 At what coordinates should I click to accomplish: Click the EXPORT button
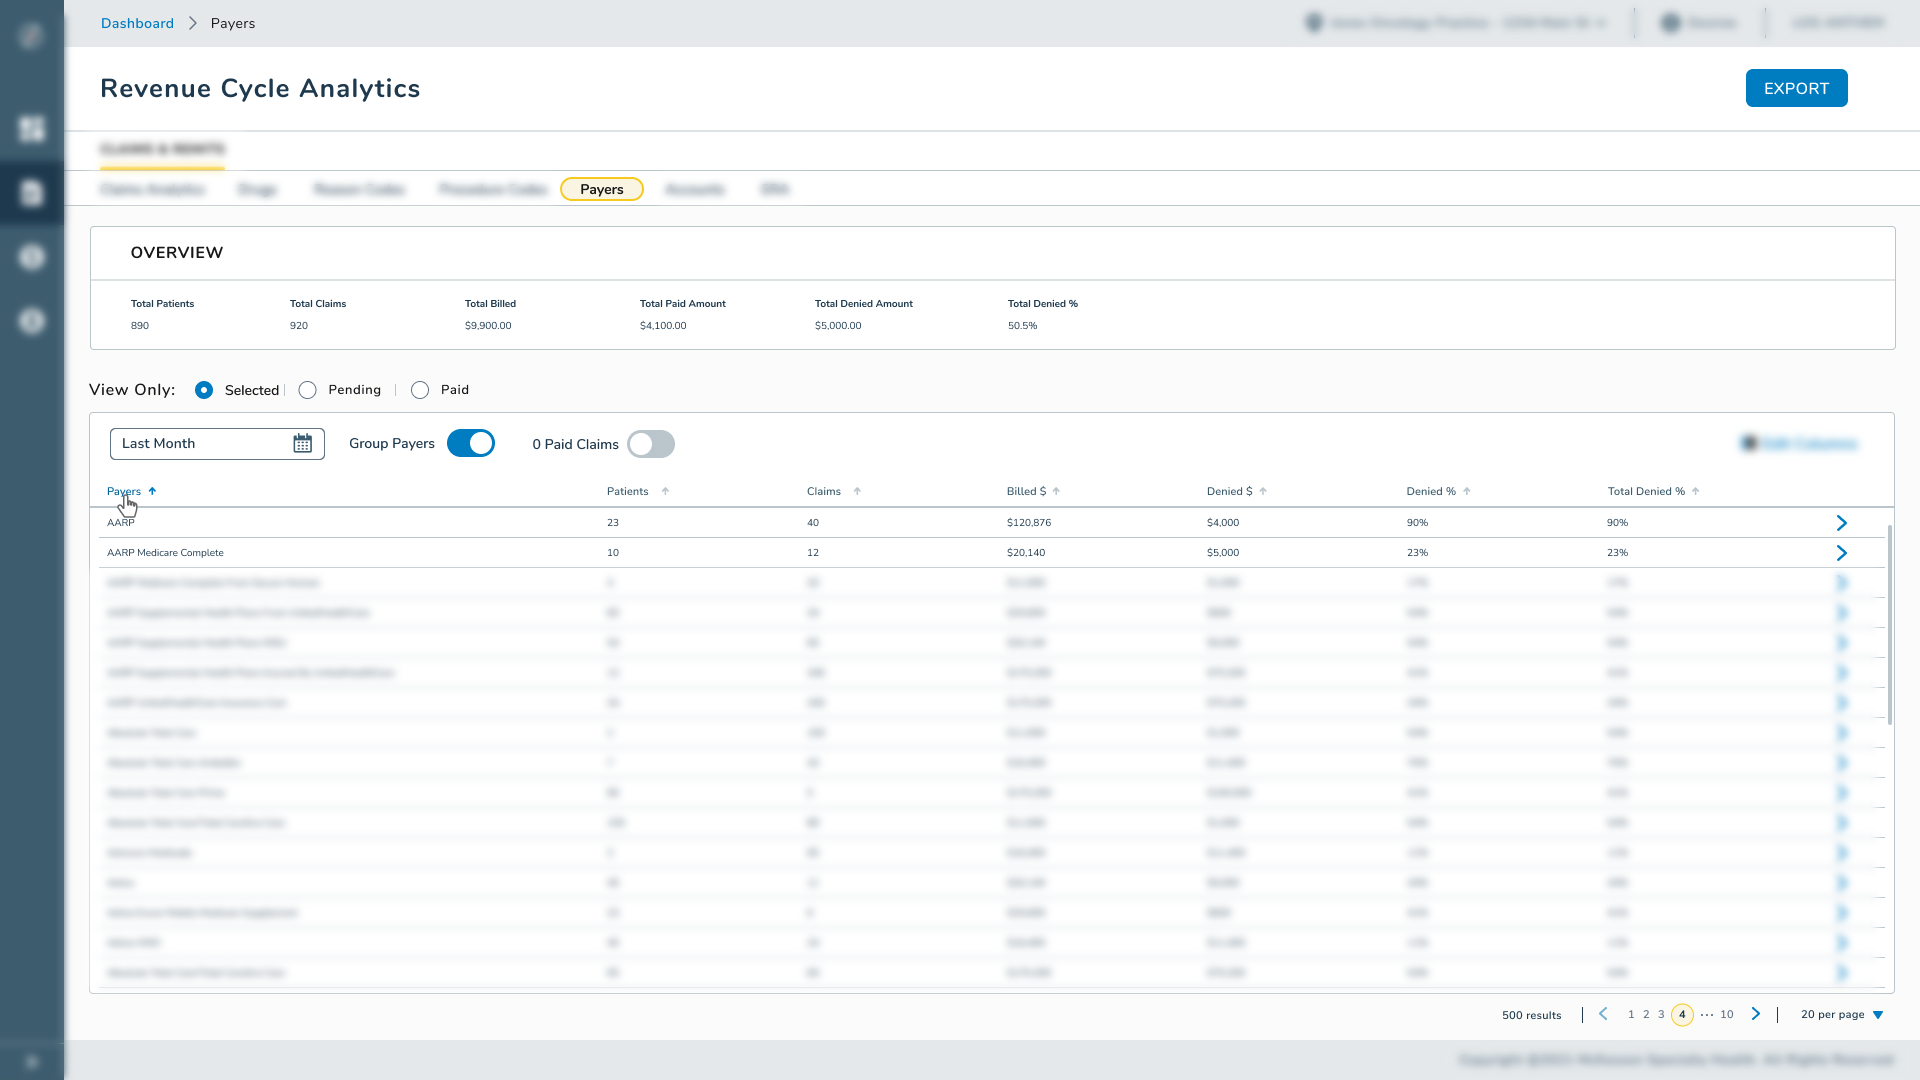coord(1796,88)
